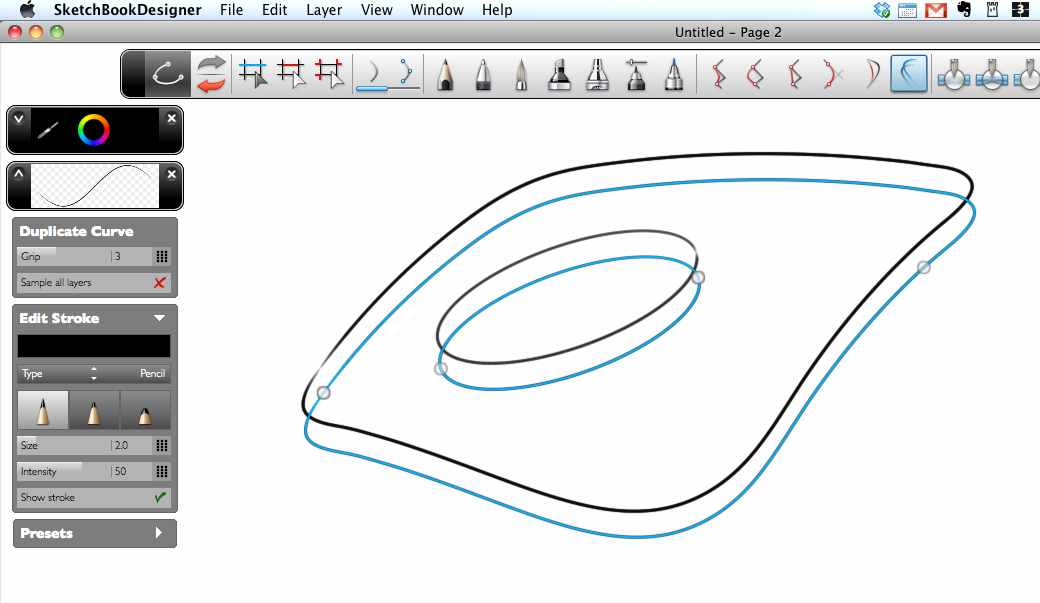Select the first crop-selection arrow toolbar icon

253,75
